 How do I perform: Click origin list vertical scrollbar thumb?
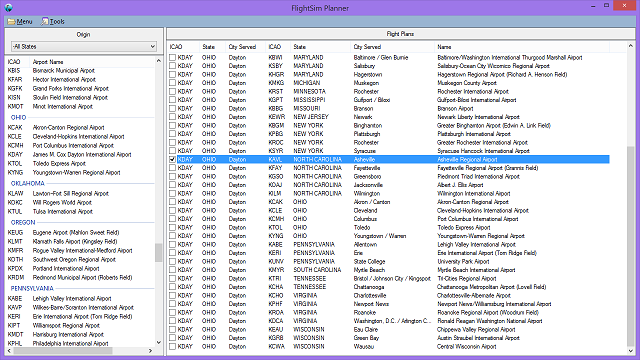pos(159,252)
